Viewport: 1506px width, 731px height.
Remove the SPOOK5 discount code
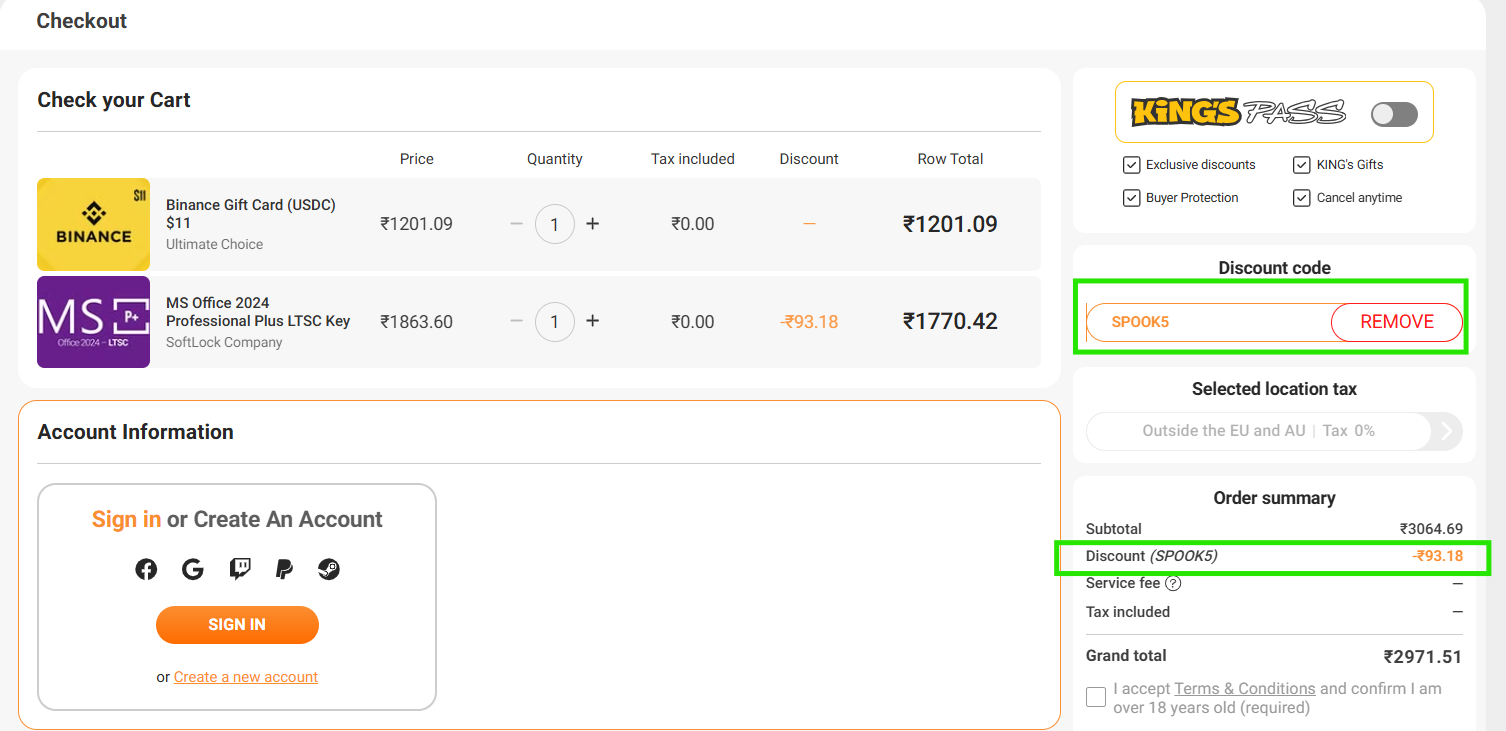pyautogui.click(x=1397, y=322)
